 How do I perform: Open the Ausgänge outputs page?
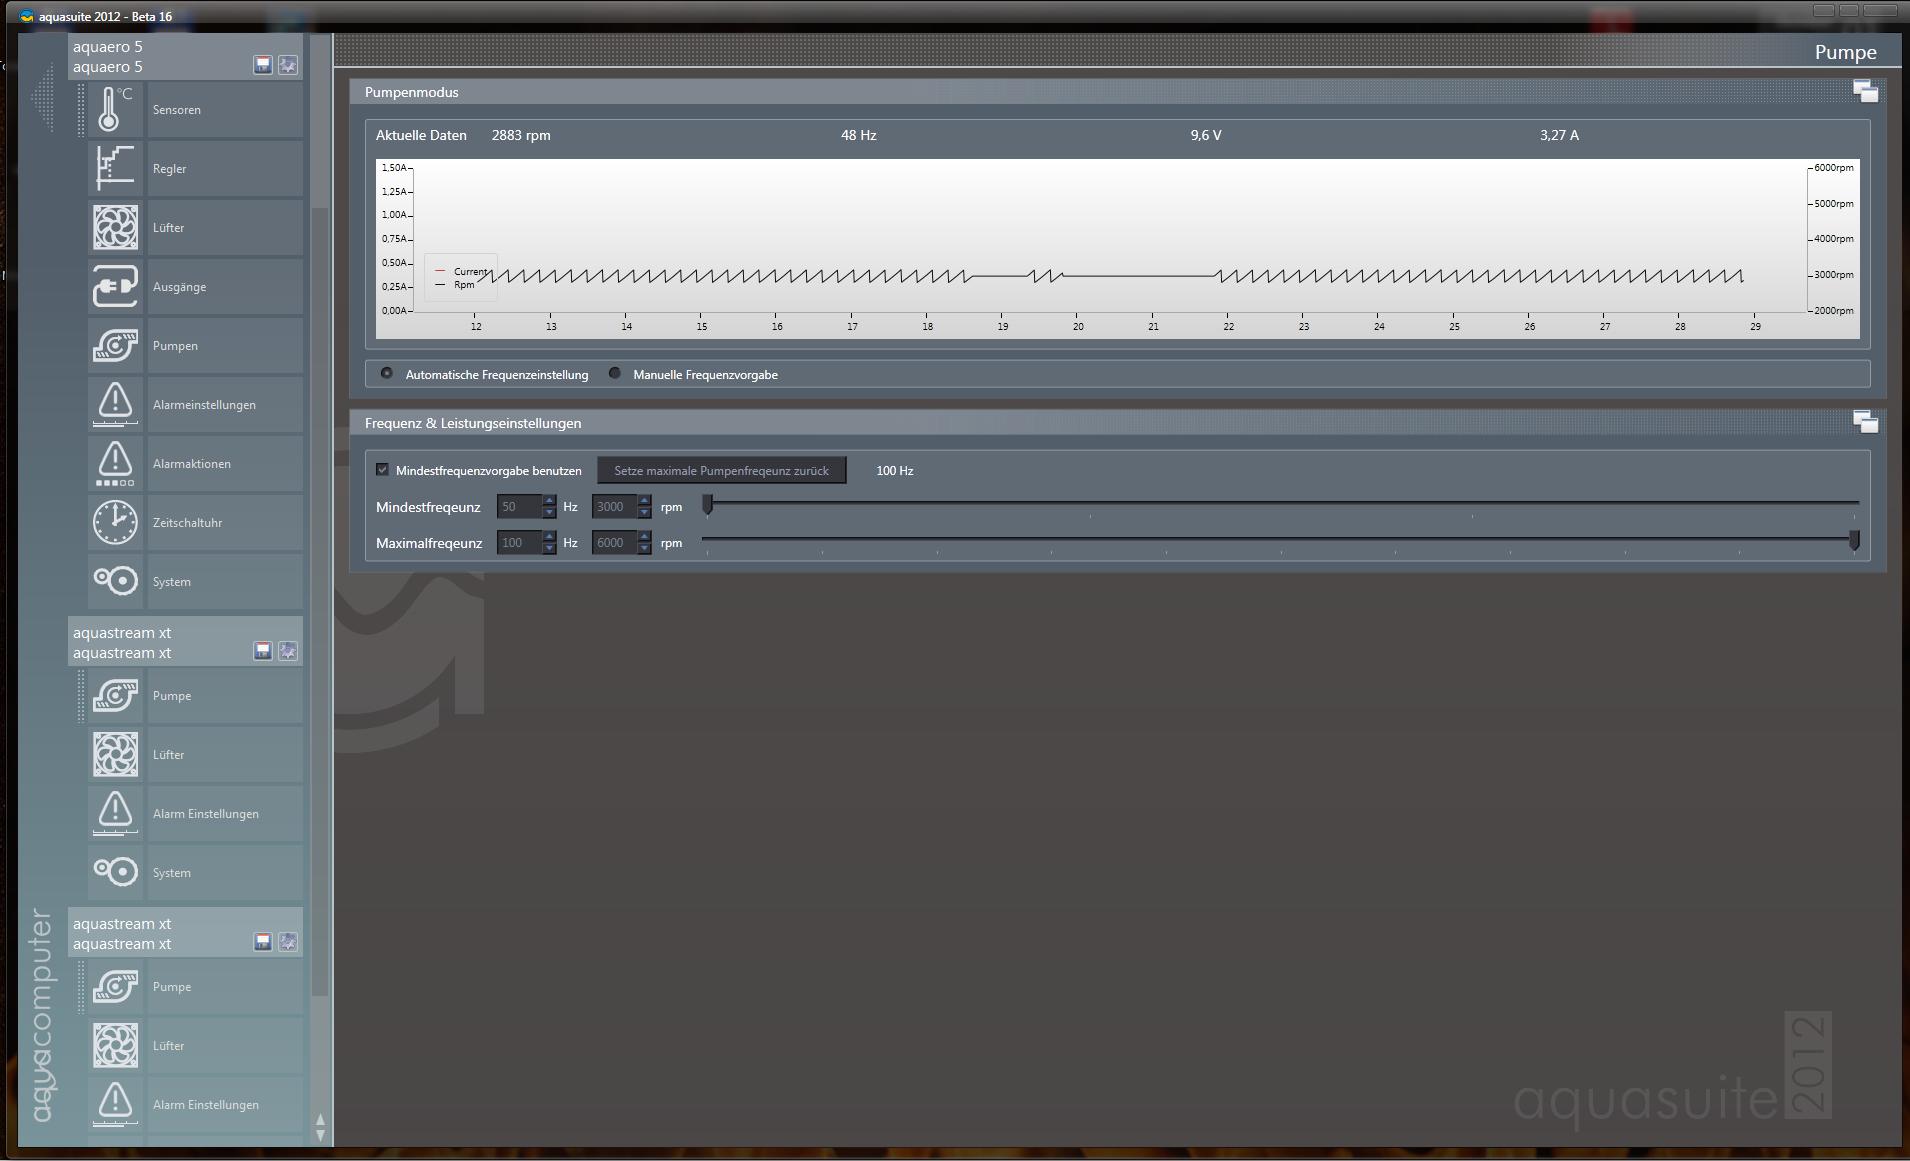[195, 287]
